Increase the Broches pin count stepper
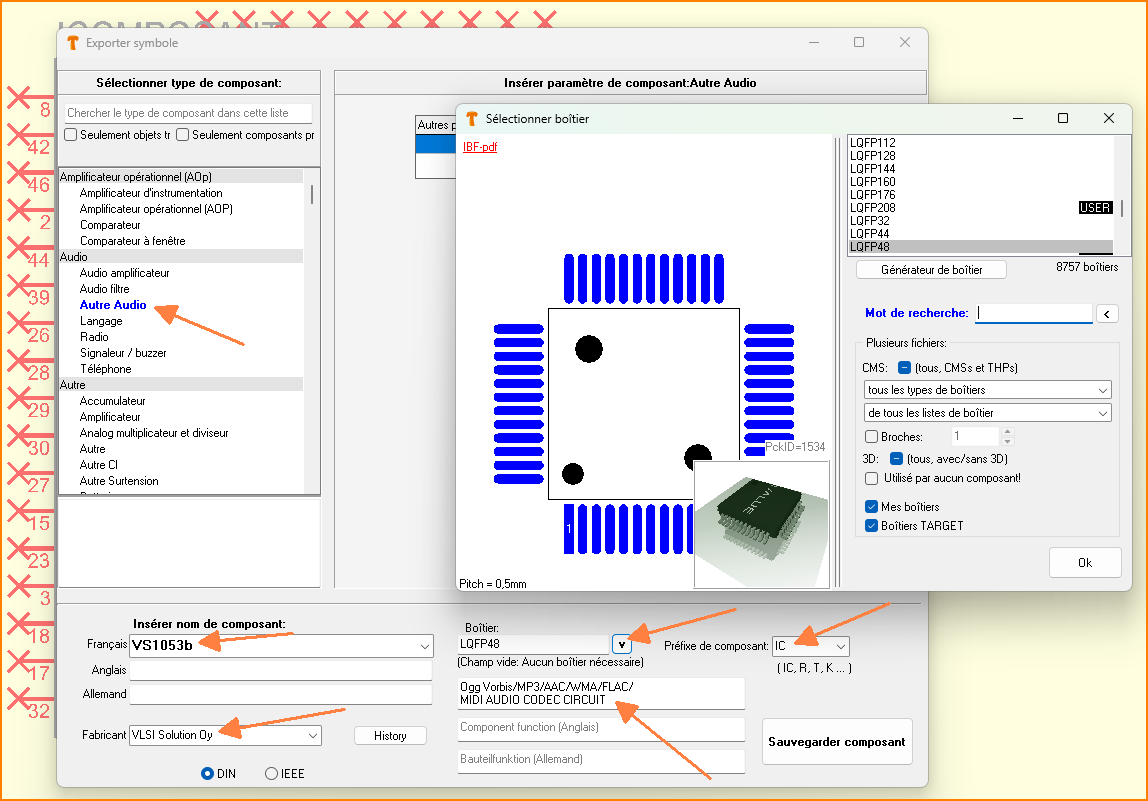The image size is (1148, 801). pyautogui.click(x=1007, y=432)
